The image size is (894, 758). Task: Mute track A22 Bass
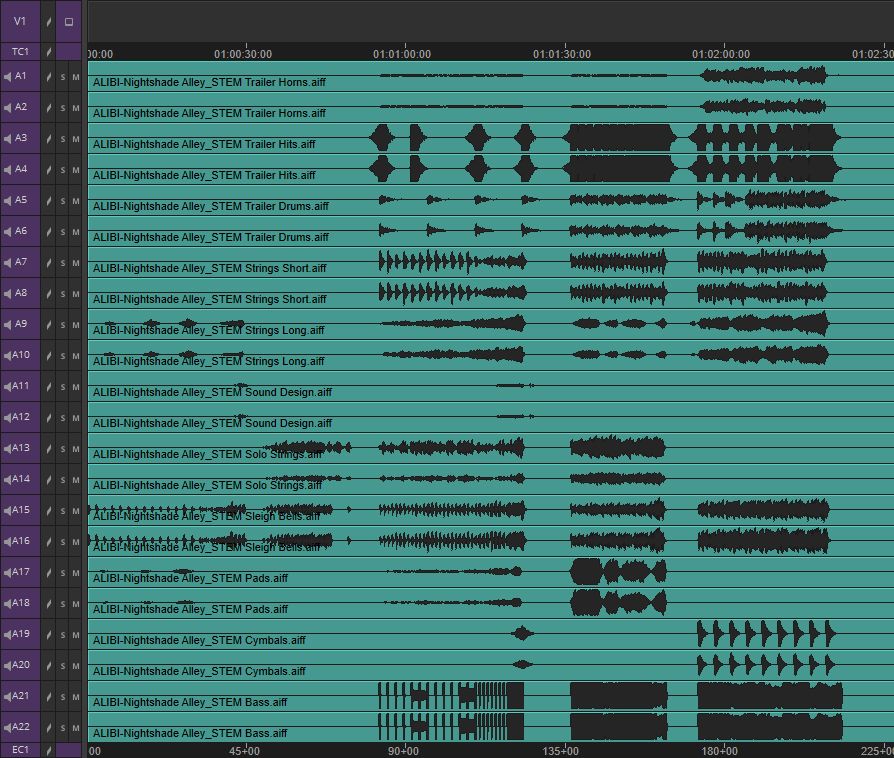tap(75, 727)
